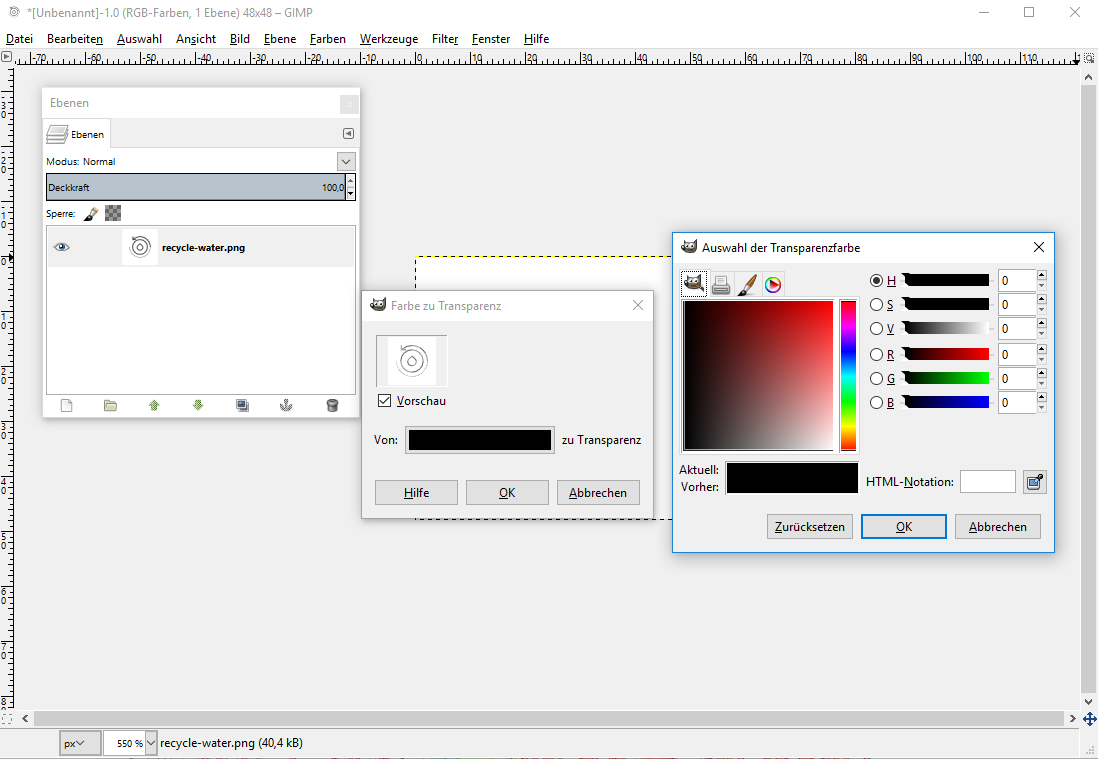Open the Modus dropdown in the Ebenen panel
Viewport: 1098px width, 759px height.
345,161
